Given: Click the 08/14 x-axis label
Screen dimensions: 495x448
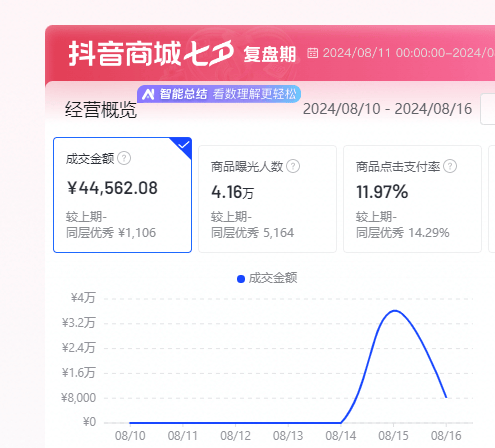Looking at the screenshot, I should pos(341,436).
